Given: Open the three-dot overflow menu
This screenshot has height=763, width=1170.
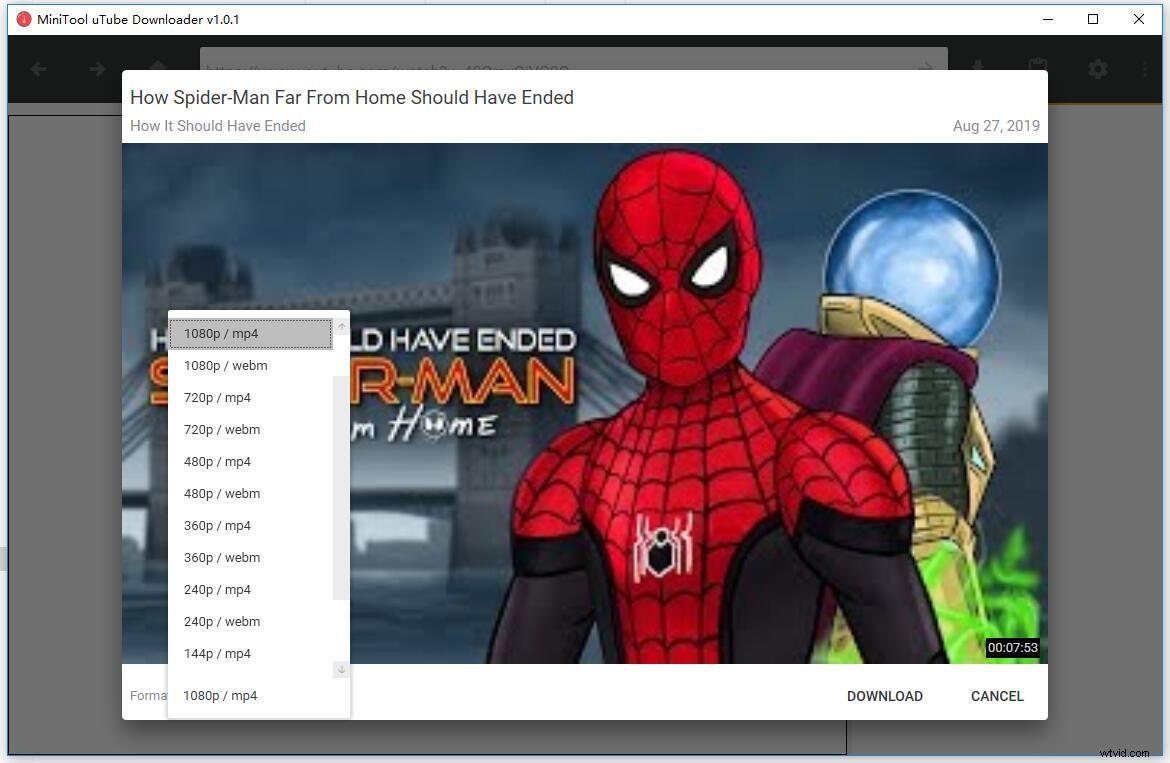Looking at the screenshot, I should (x=1144, y=69).
